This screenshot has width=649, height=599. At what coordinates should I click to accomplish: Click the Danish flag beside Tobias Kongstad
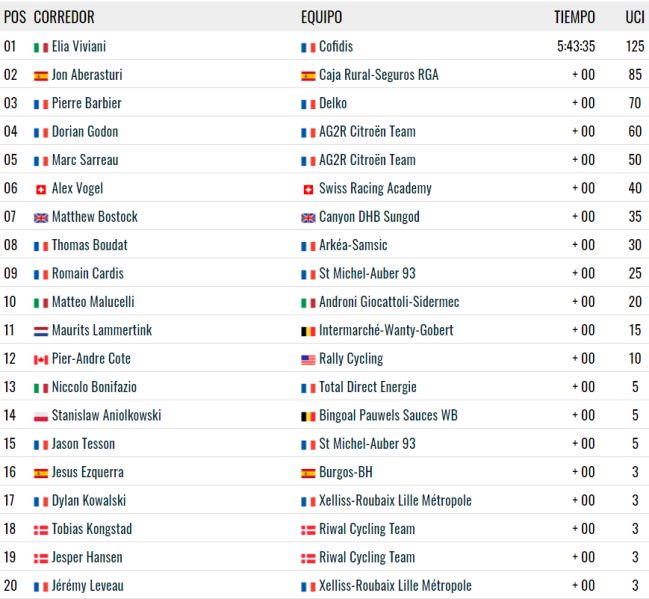[41, 530]
